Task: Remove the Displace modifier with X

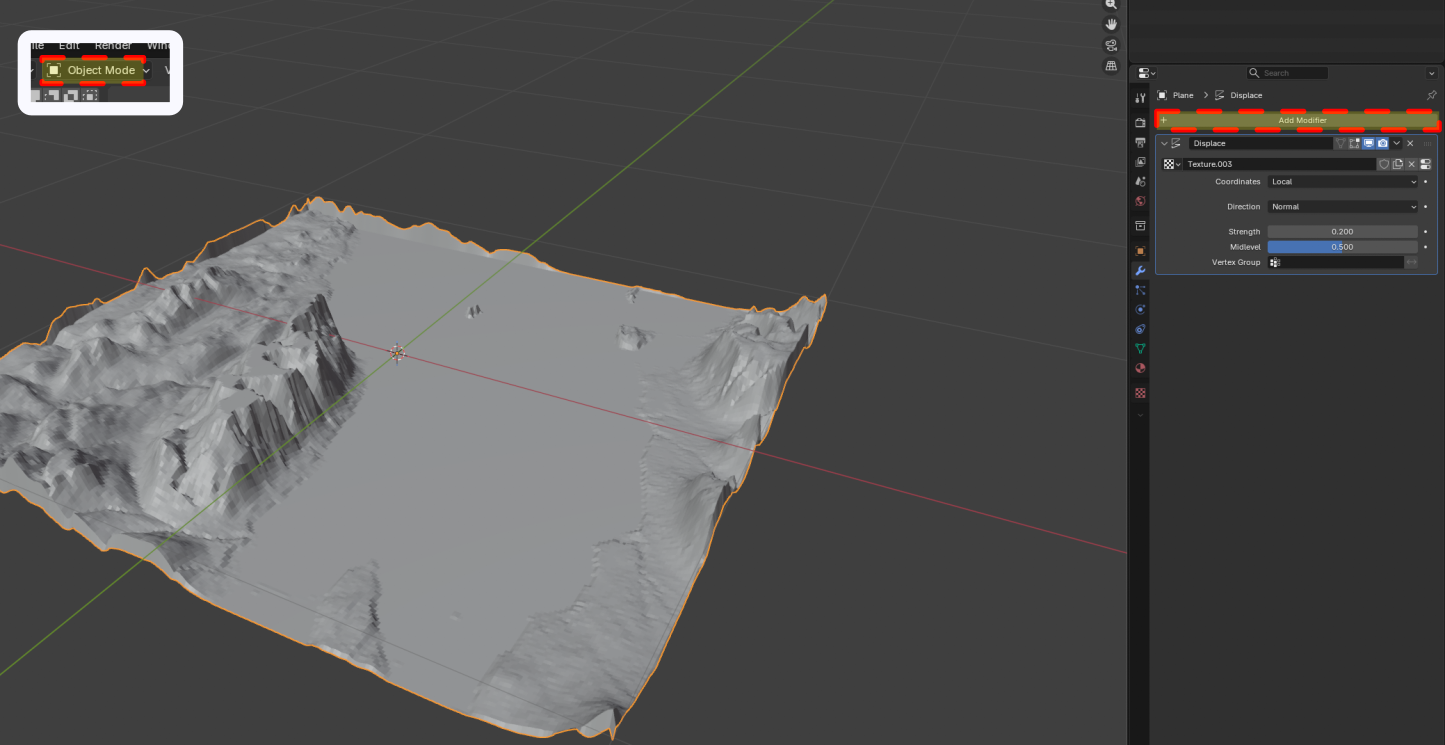Action: [x=1410, y=143]
